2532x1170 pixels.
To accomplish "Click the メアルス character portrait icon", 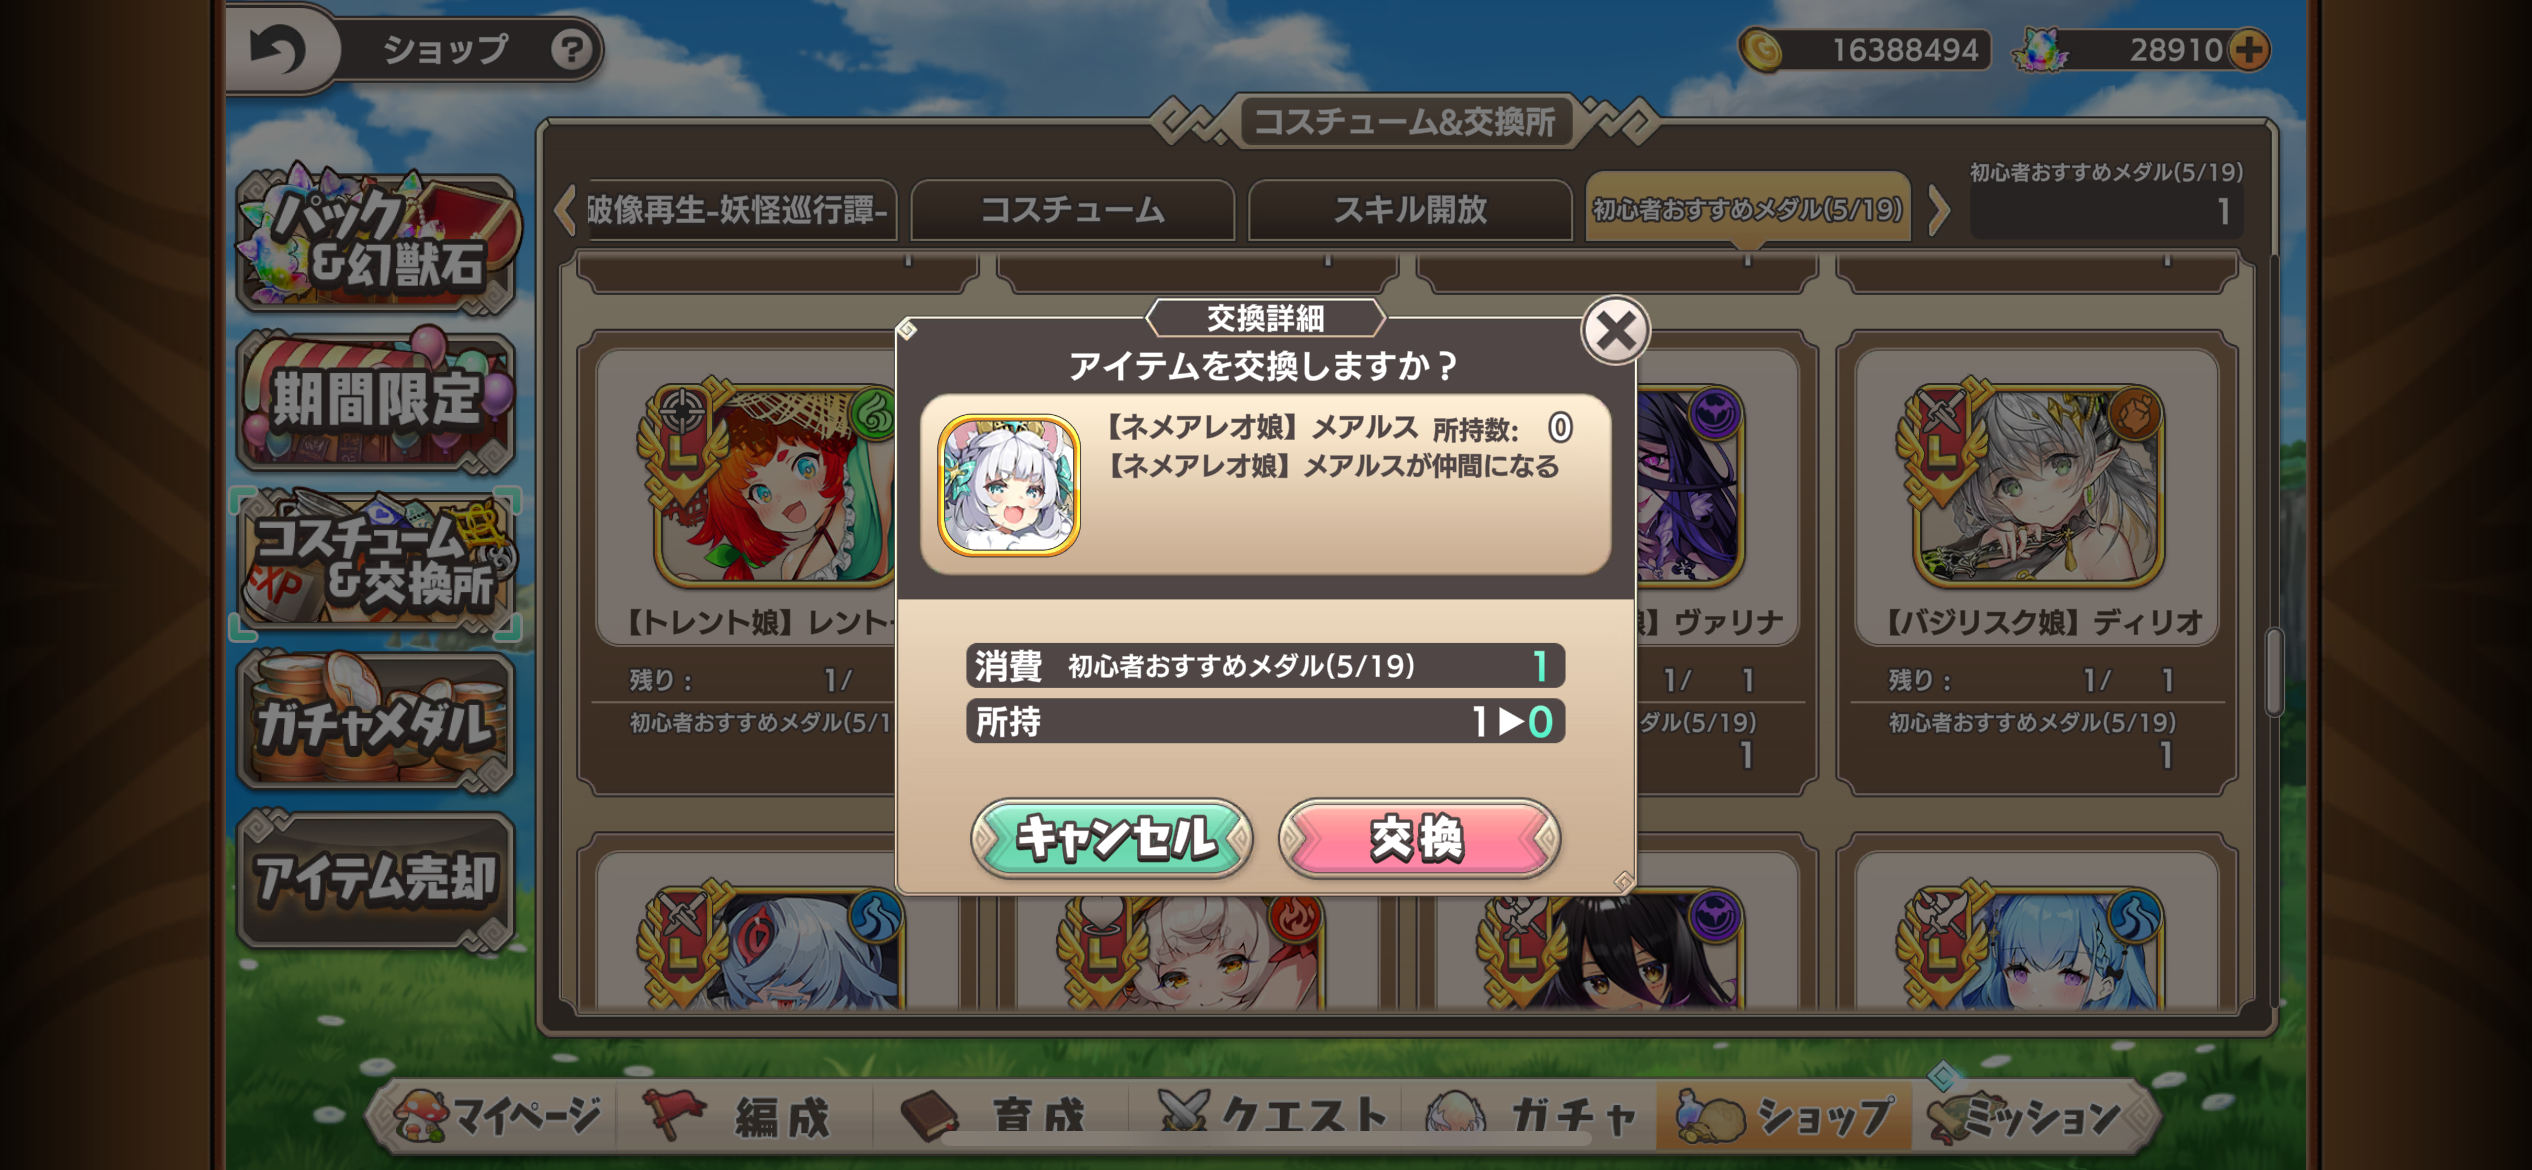I will 1008,485.
